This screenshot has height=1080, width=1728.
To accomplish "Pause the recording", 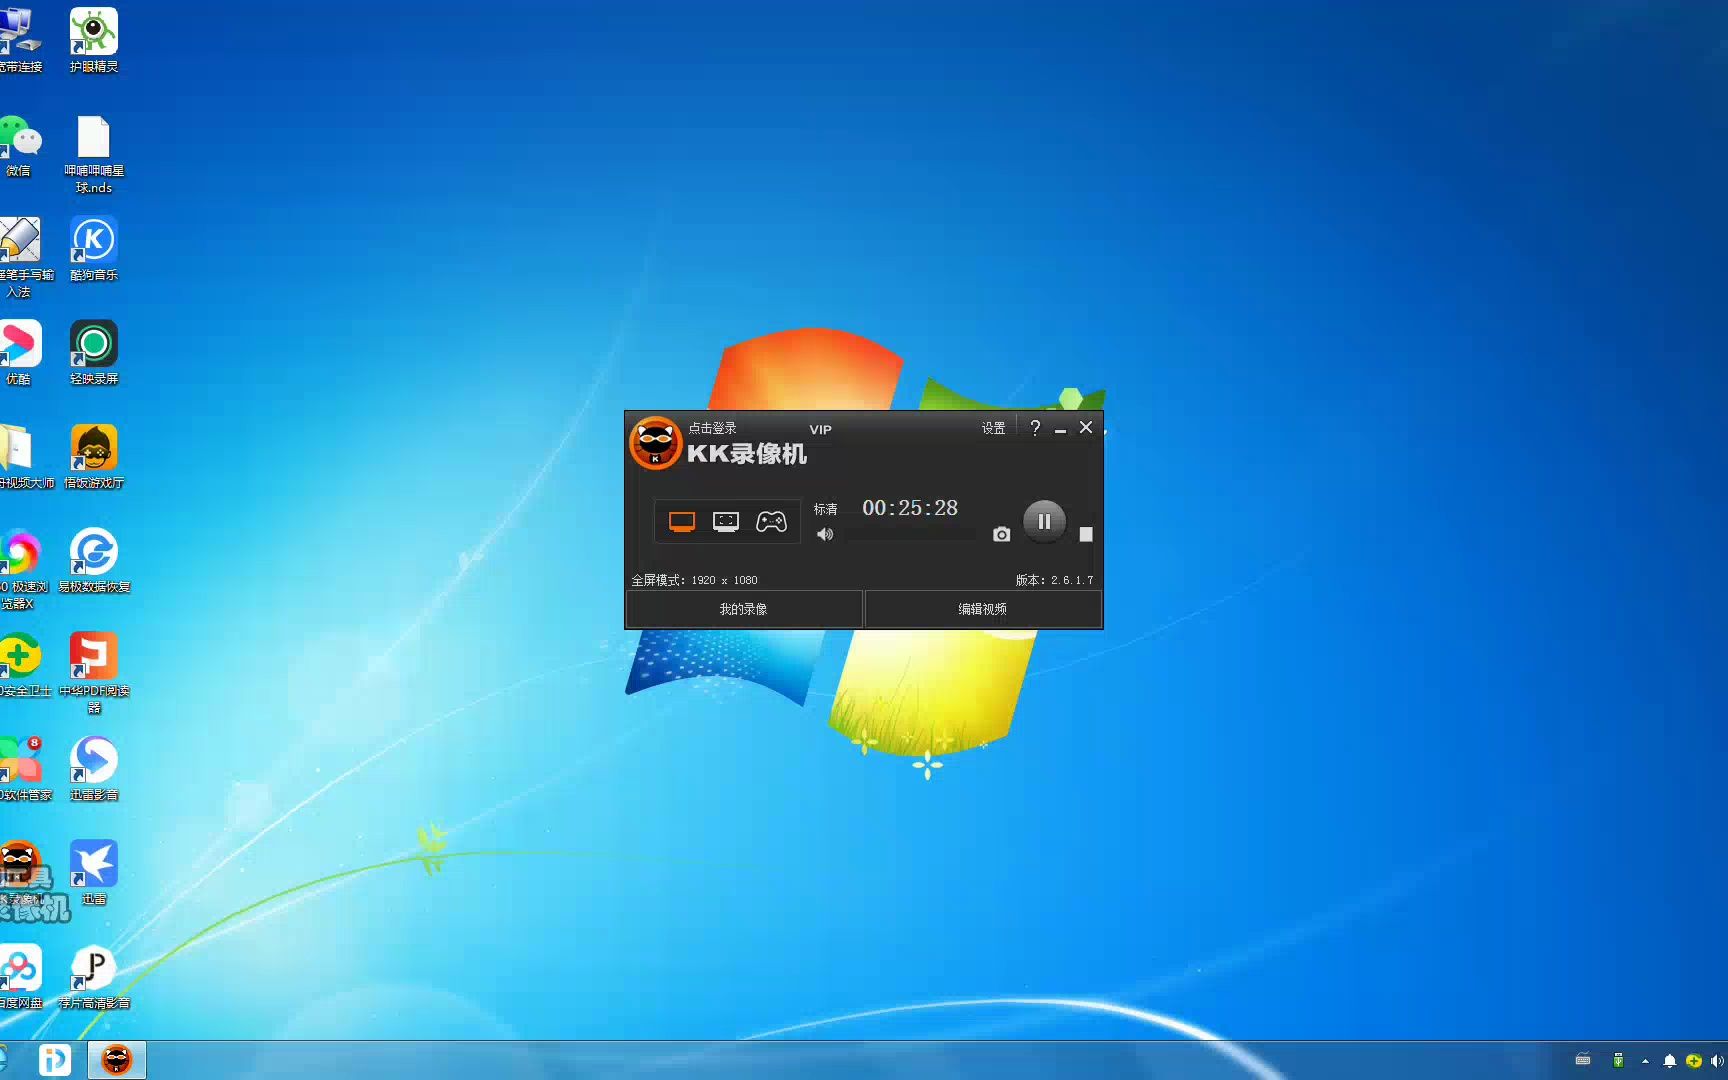I will (x=1044, y=521).
